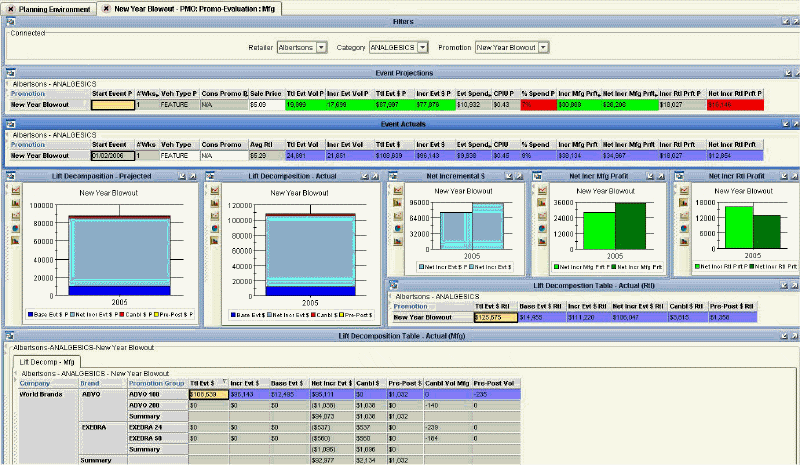
Task: Click sort arrow on Ttl Evt $ column
Action: click(x=224, y=382)
